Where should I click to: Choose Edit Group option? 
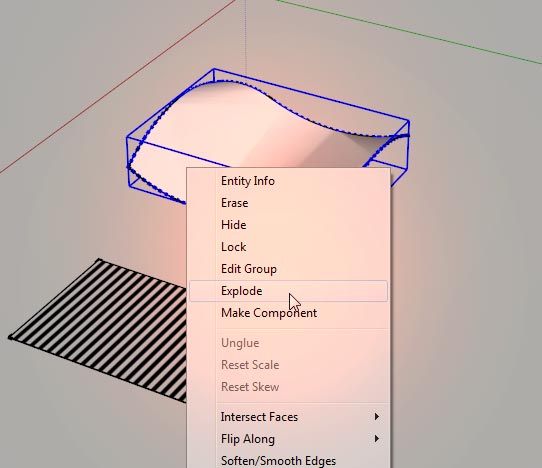pyautogui.click(x=288, y=269)
